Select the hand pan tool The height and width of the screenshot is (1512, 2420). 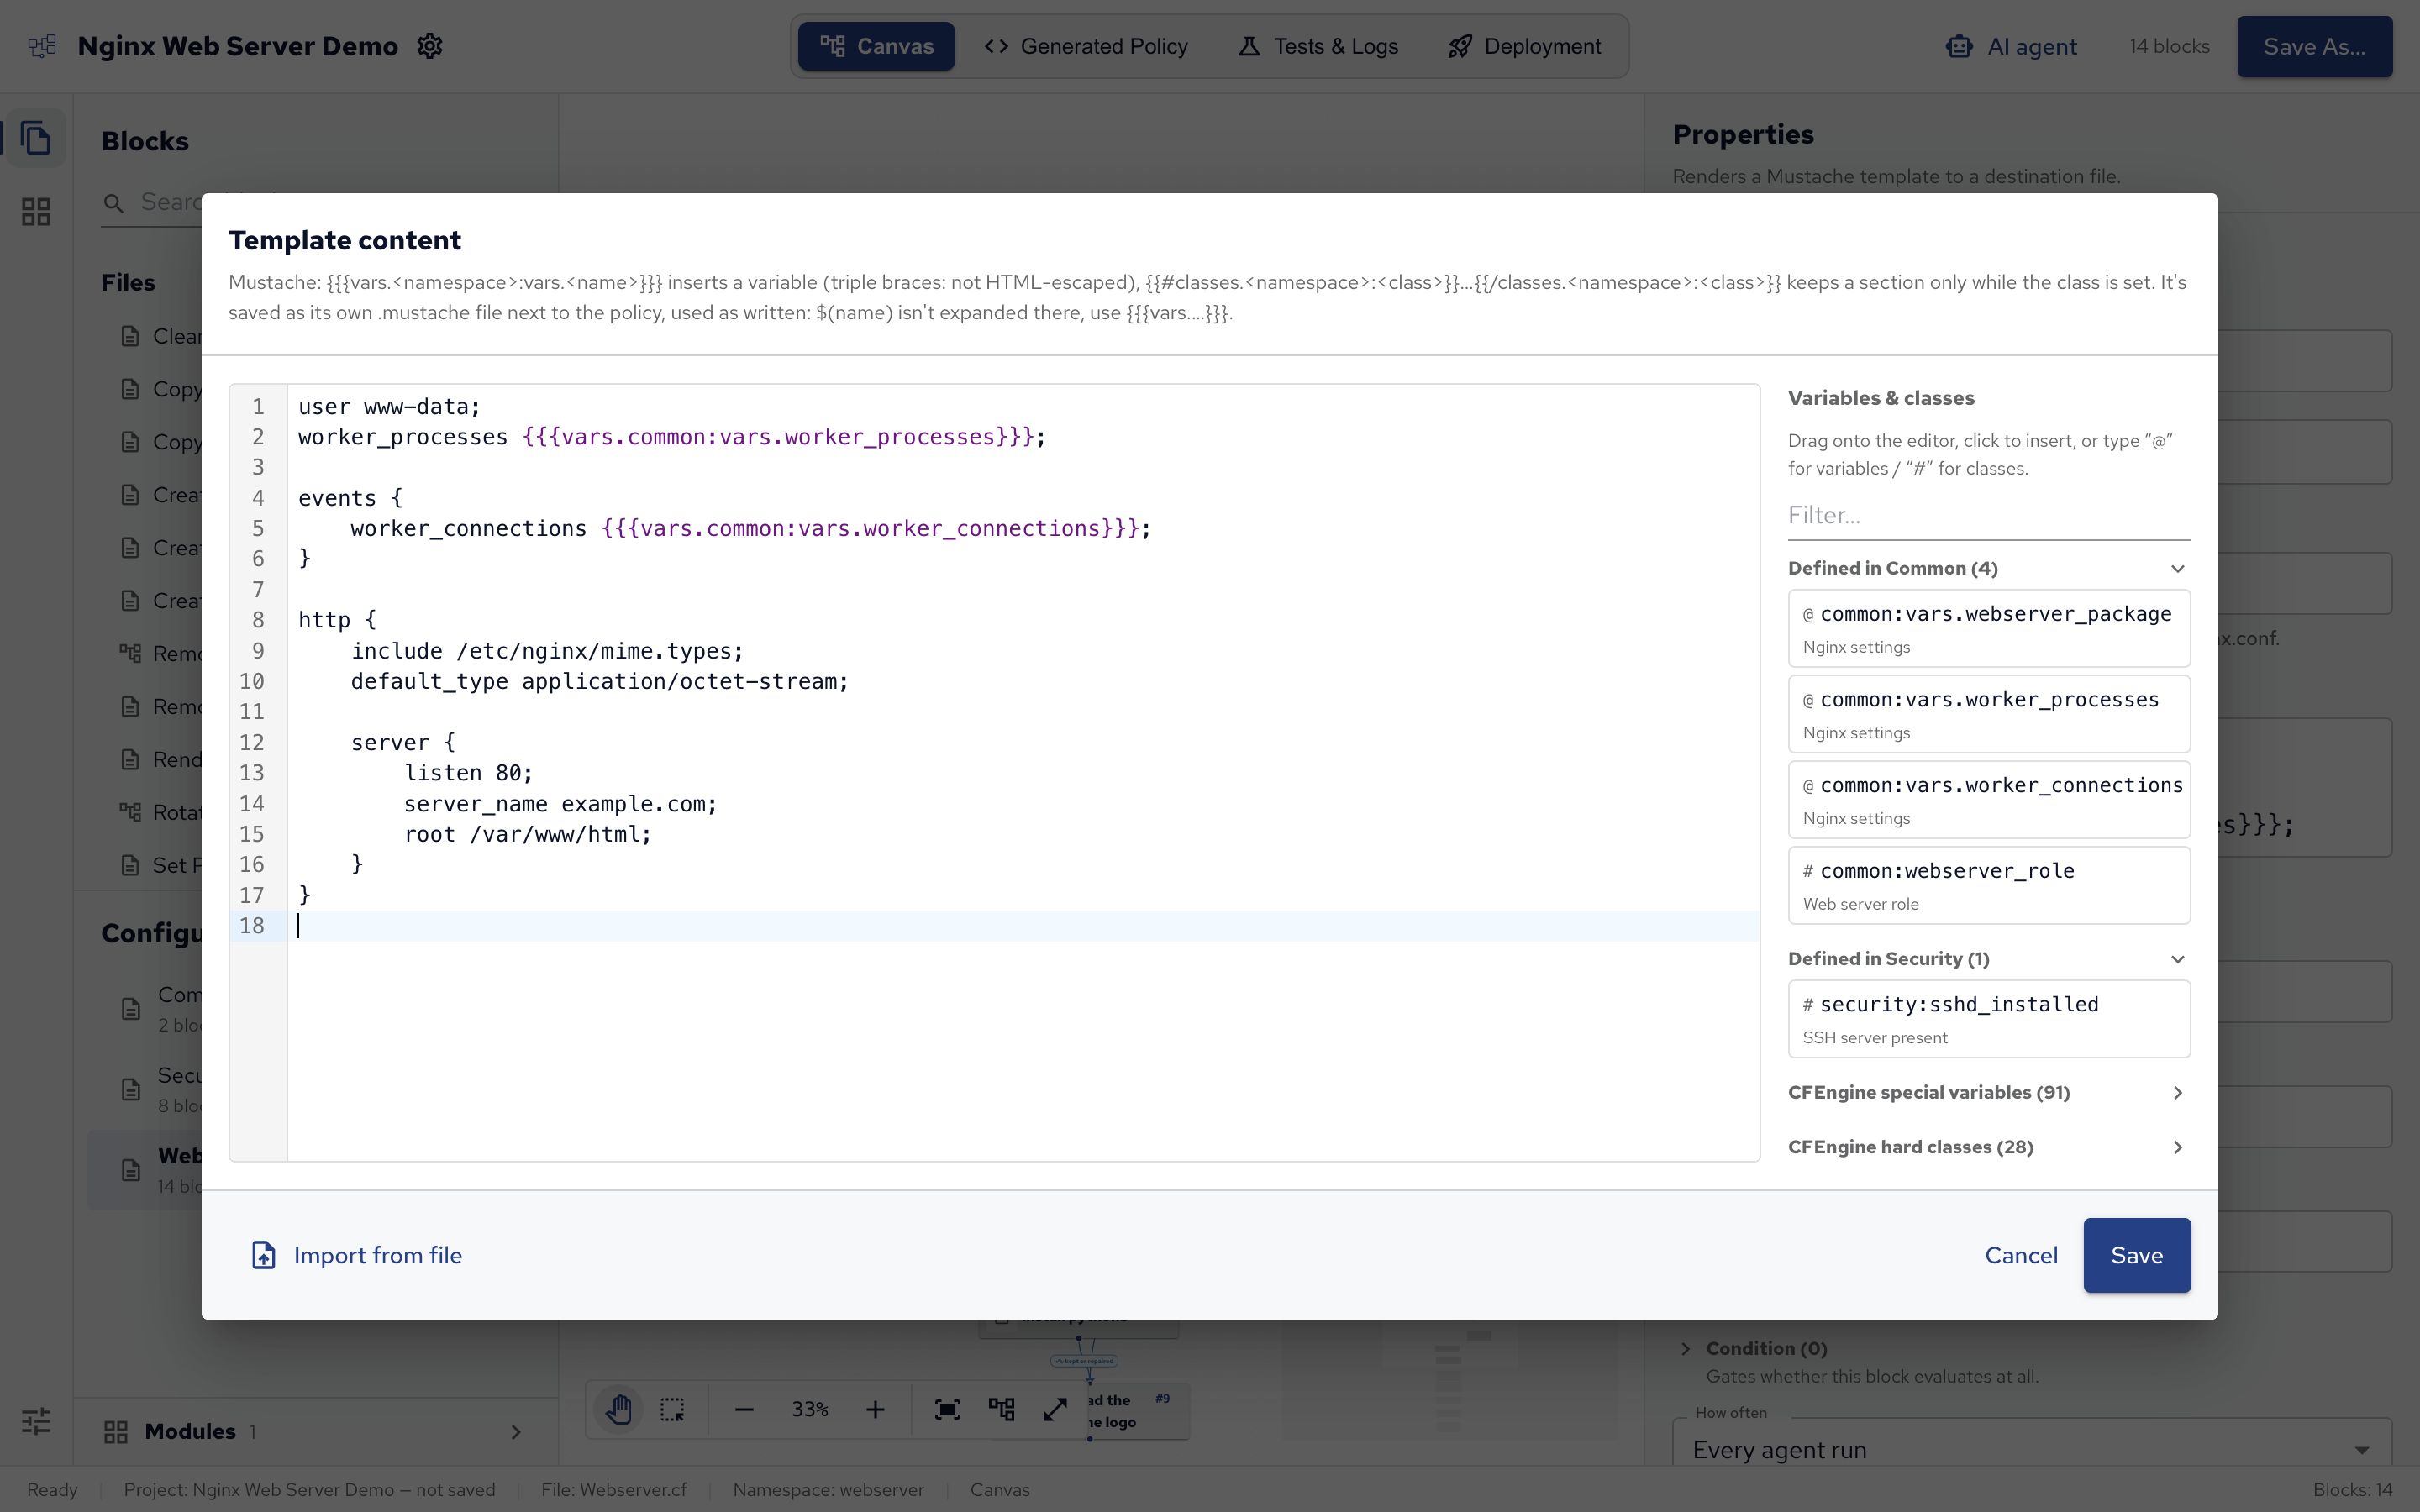coord(619,1409)
